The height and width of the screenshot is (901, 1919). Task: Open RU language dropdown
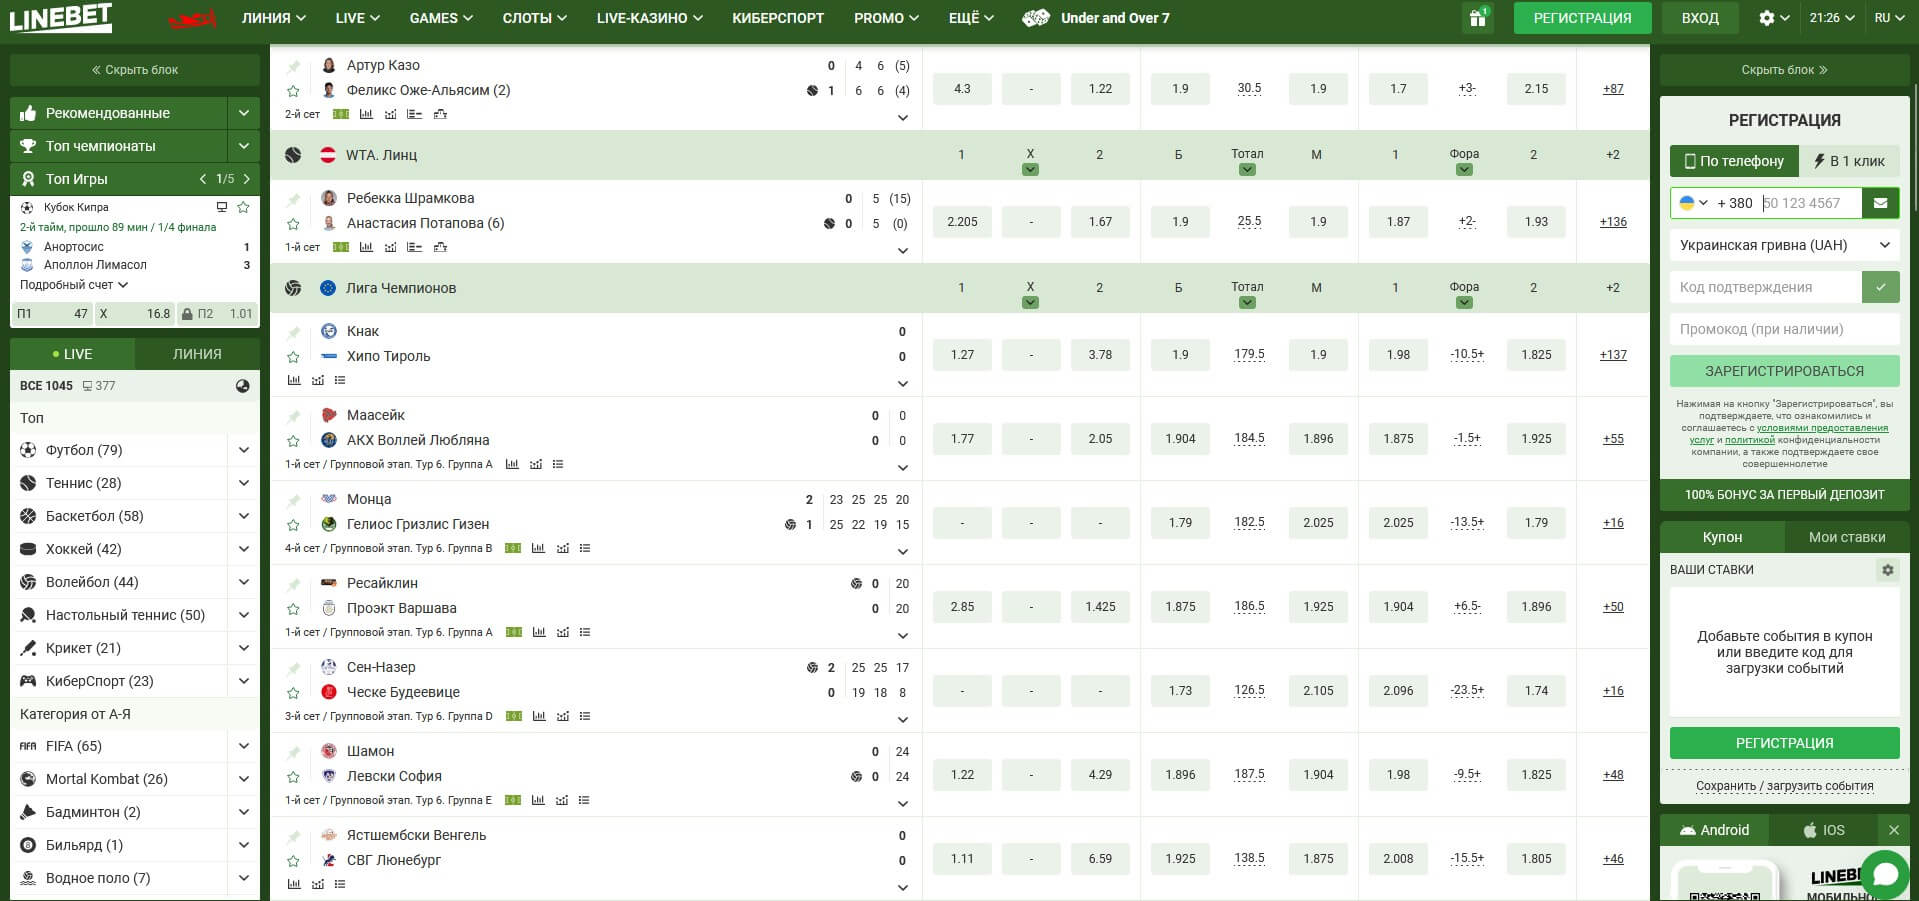pos(1889,18)
